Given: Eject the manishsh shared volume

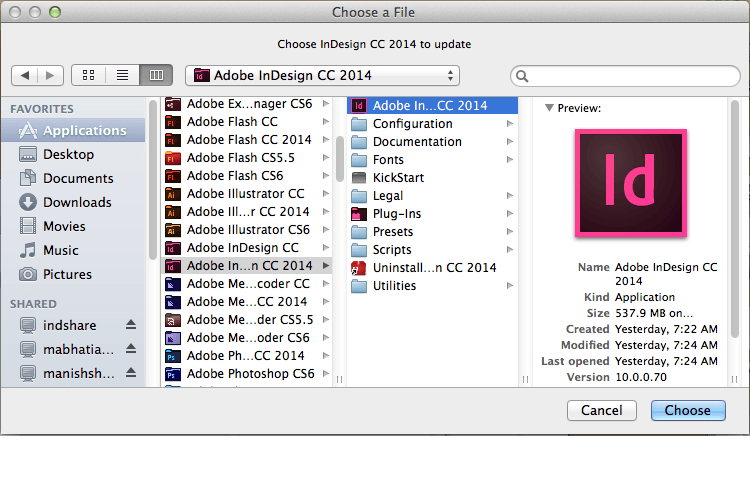Looking at the screenshot, I should point(131,373).
